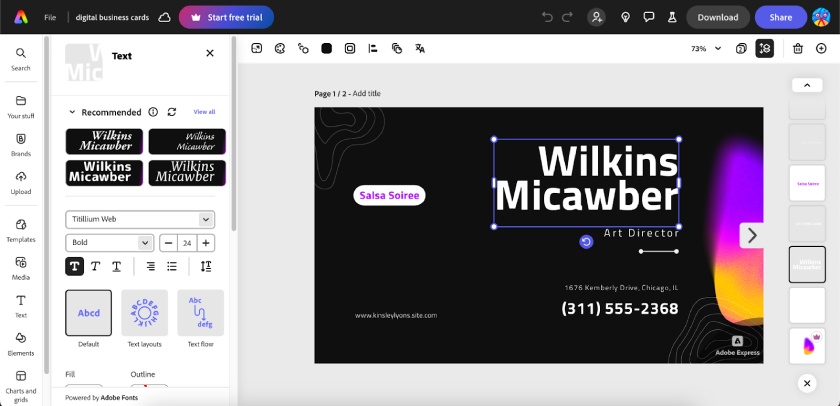This screenshot has width=840, height=406.
Task: Click Add title next to Page 1 / 2
Action: point(366,93)
